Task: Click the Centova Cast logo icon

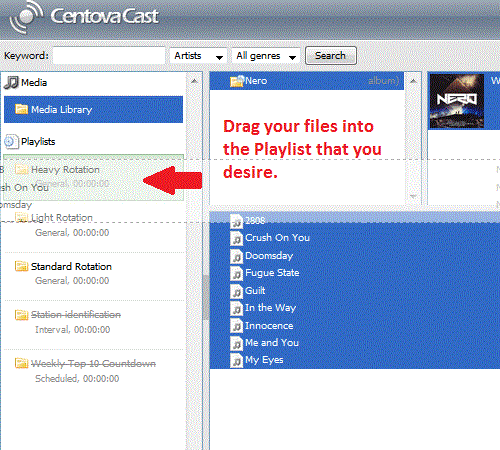Action: pos(26,16)
